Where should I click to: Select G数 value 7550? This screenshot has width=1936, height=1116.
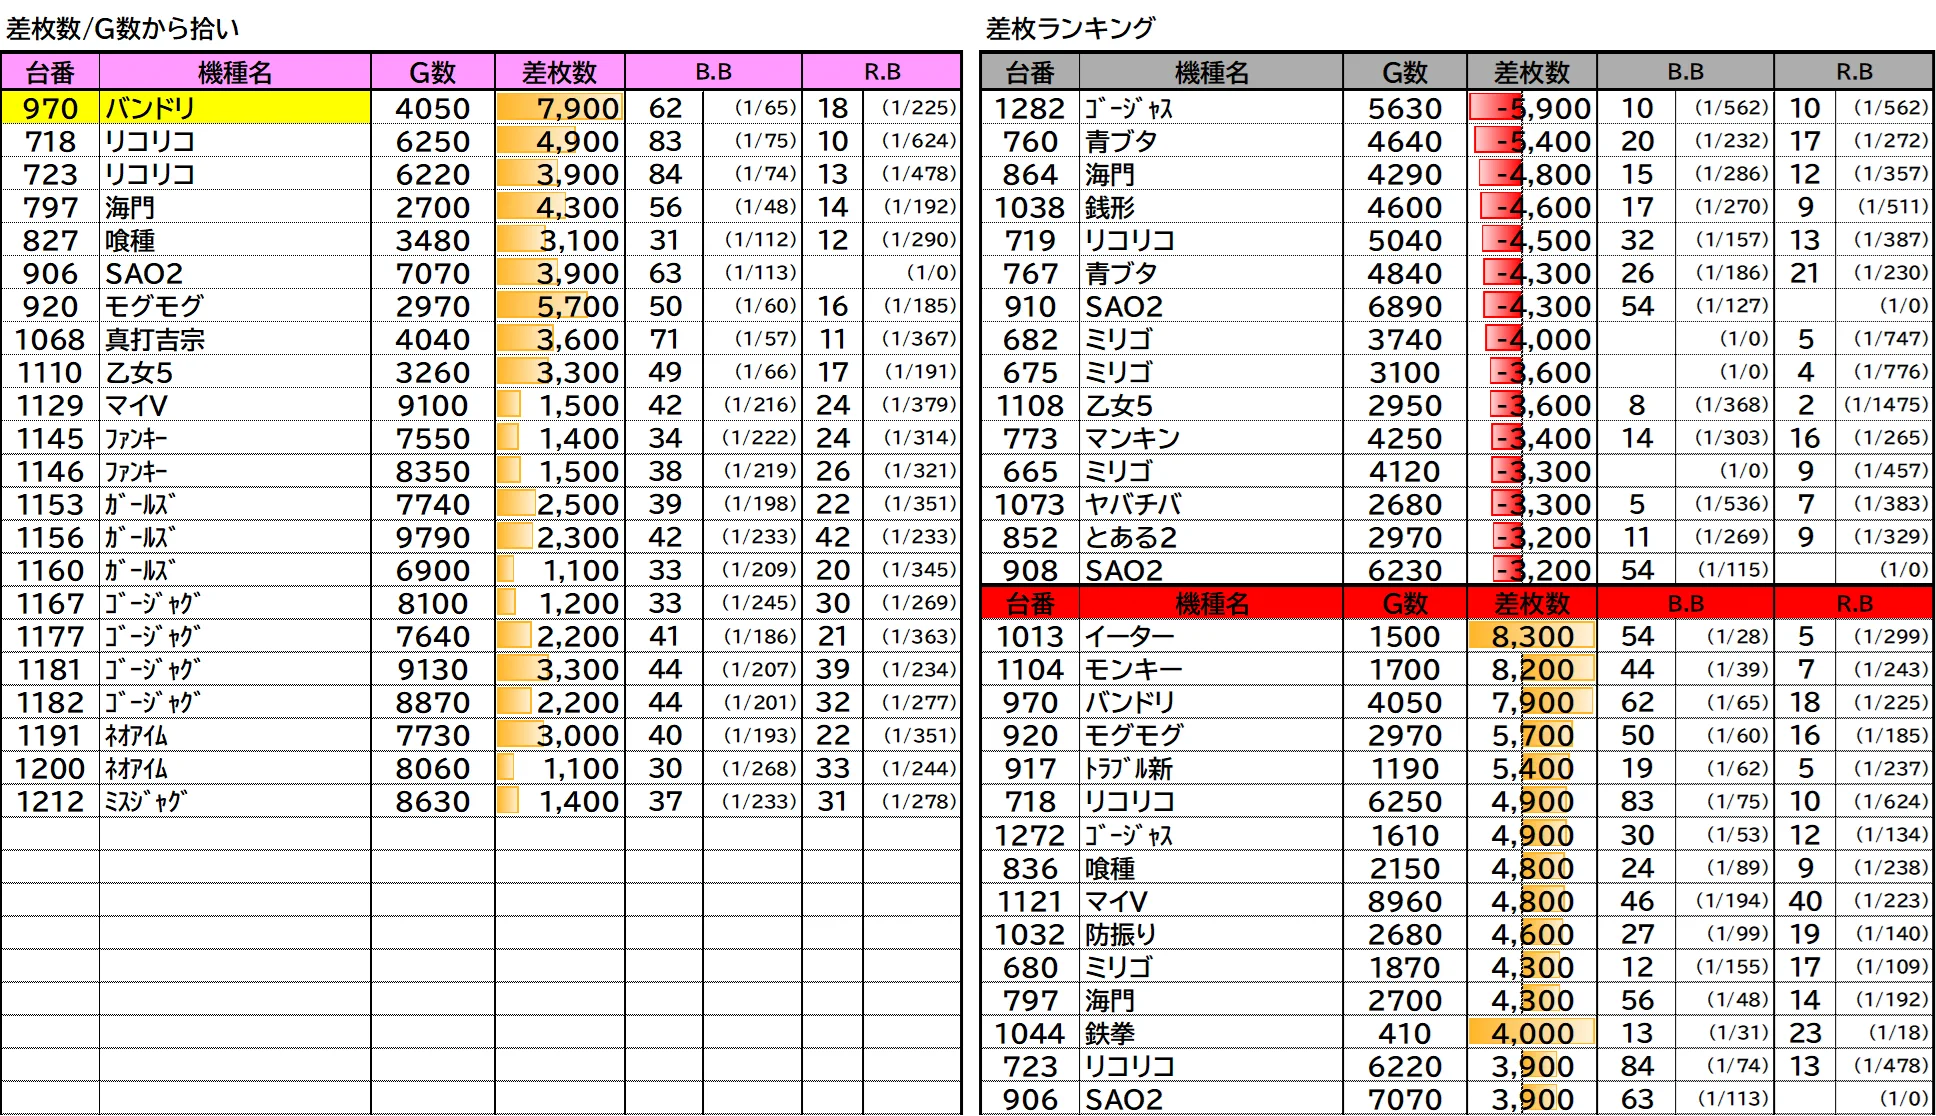click(432, 438)
